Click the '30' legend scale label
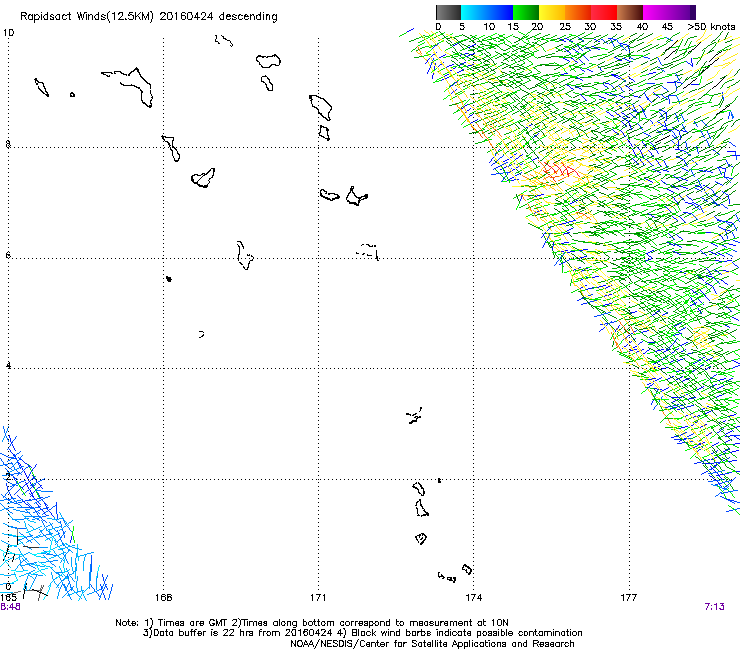The image size is (740, 650). coord(590,27)
